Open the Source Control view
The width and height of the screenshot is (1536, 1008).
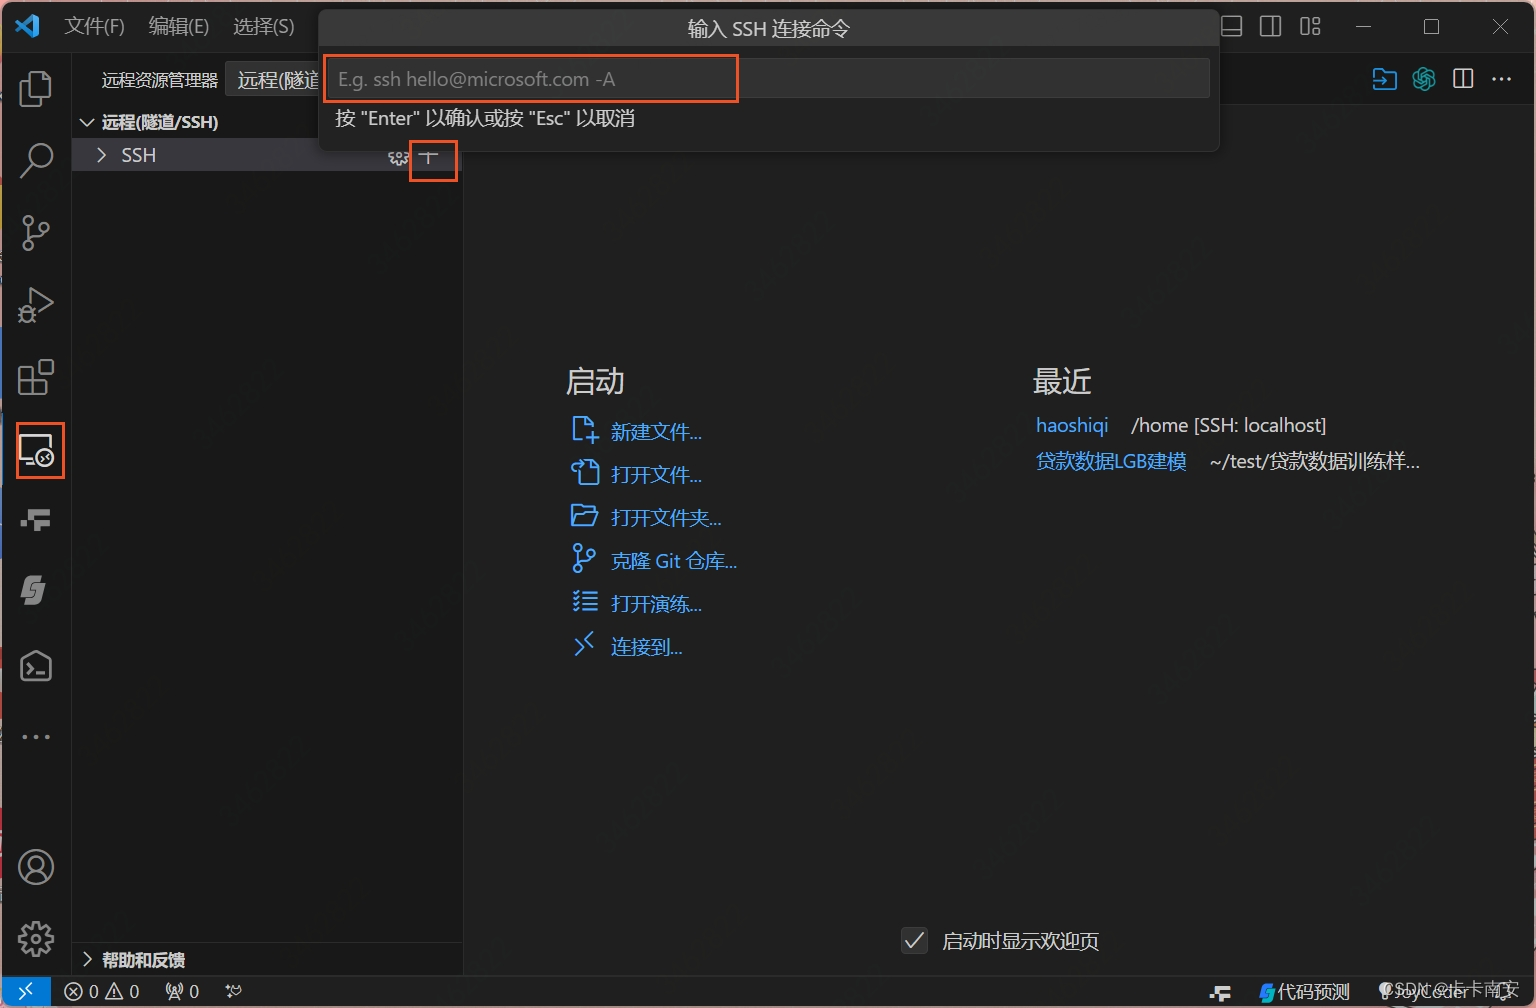36,232
